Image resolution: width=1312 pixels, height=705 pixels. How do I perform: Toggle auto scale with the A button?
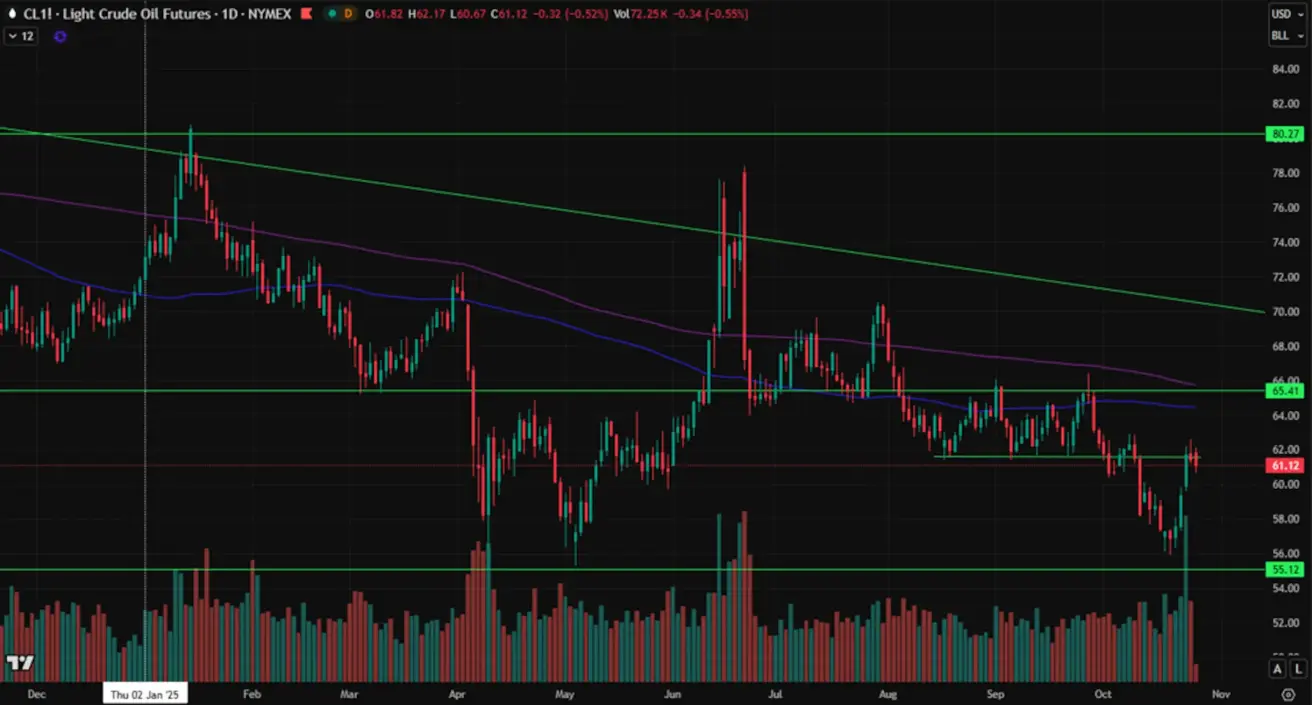1277,668
